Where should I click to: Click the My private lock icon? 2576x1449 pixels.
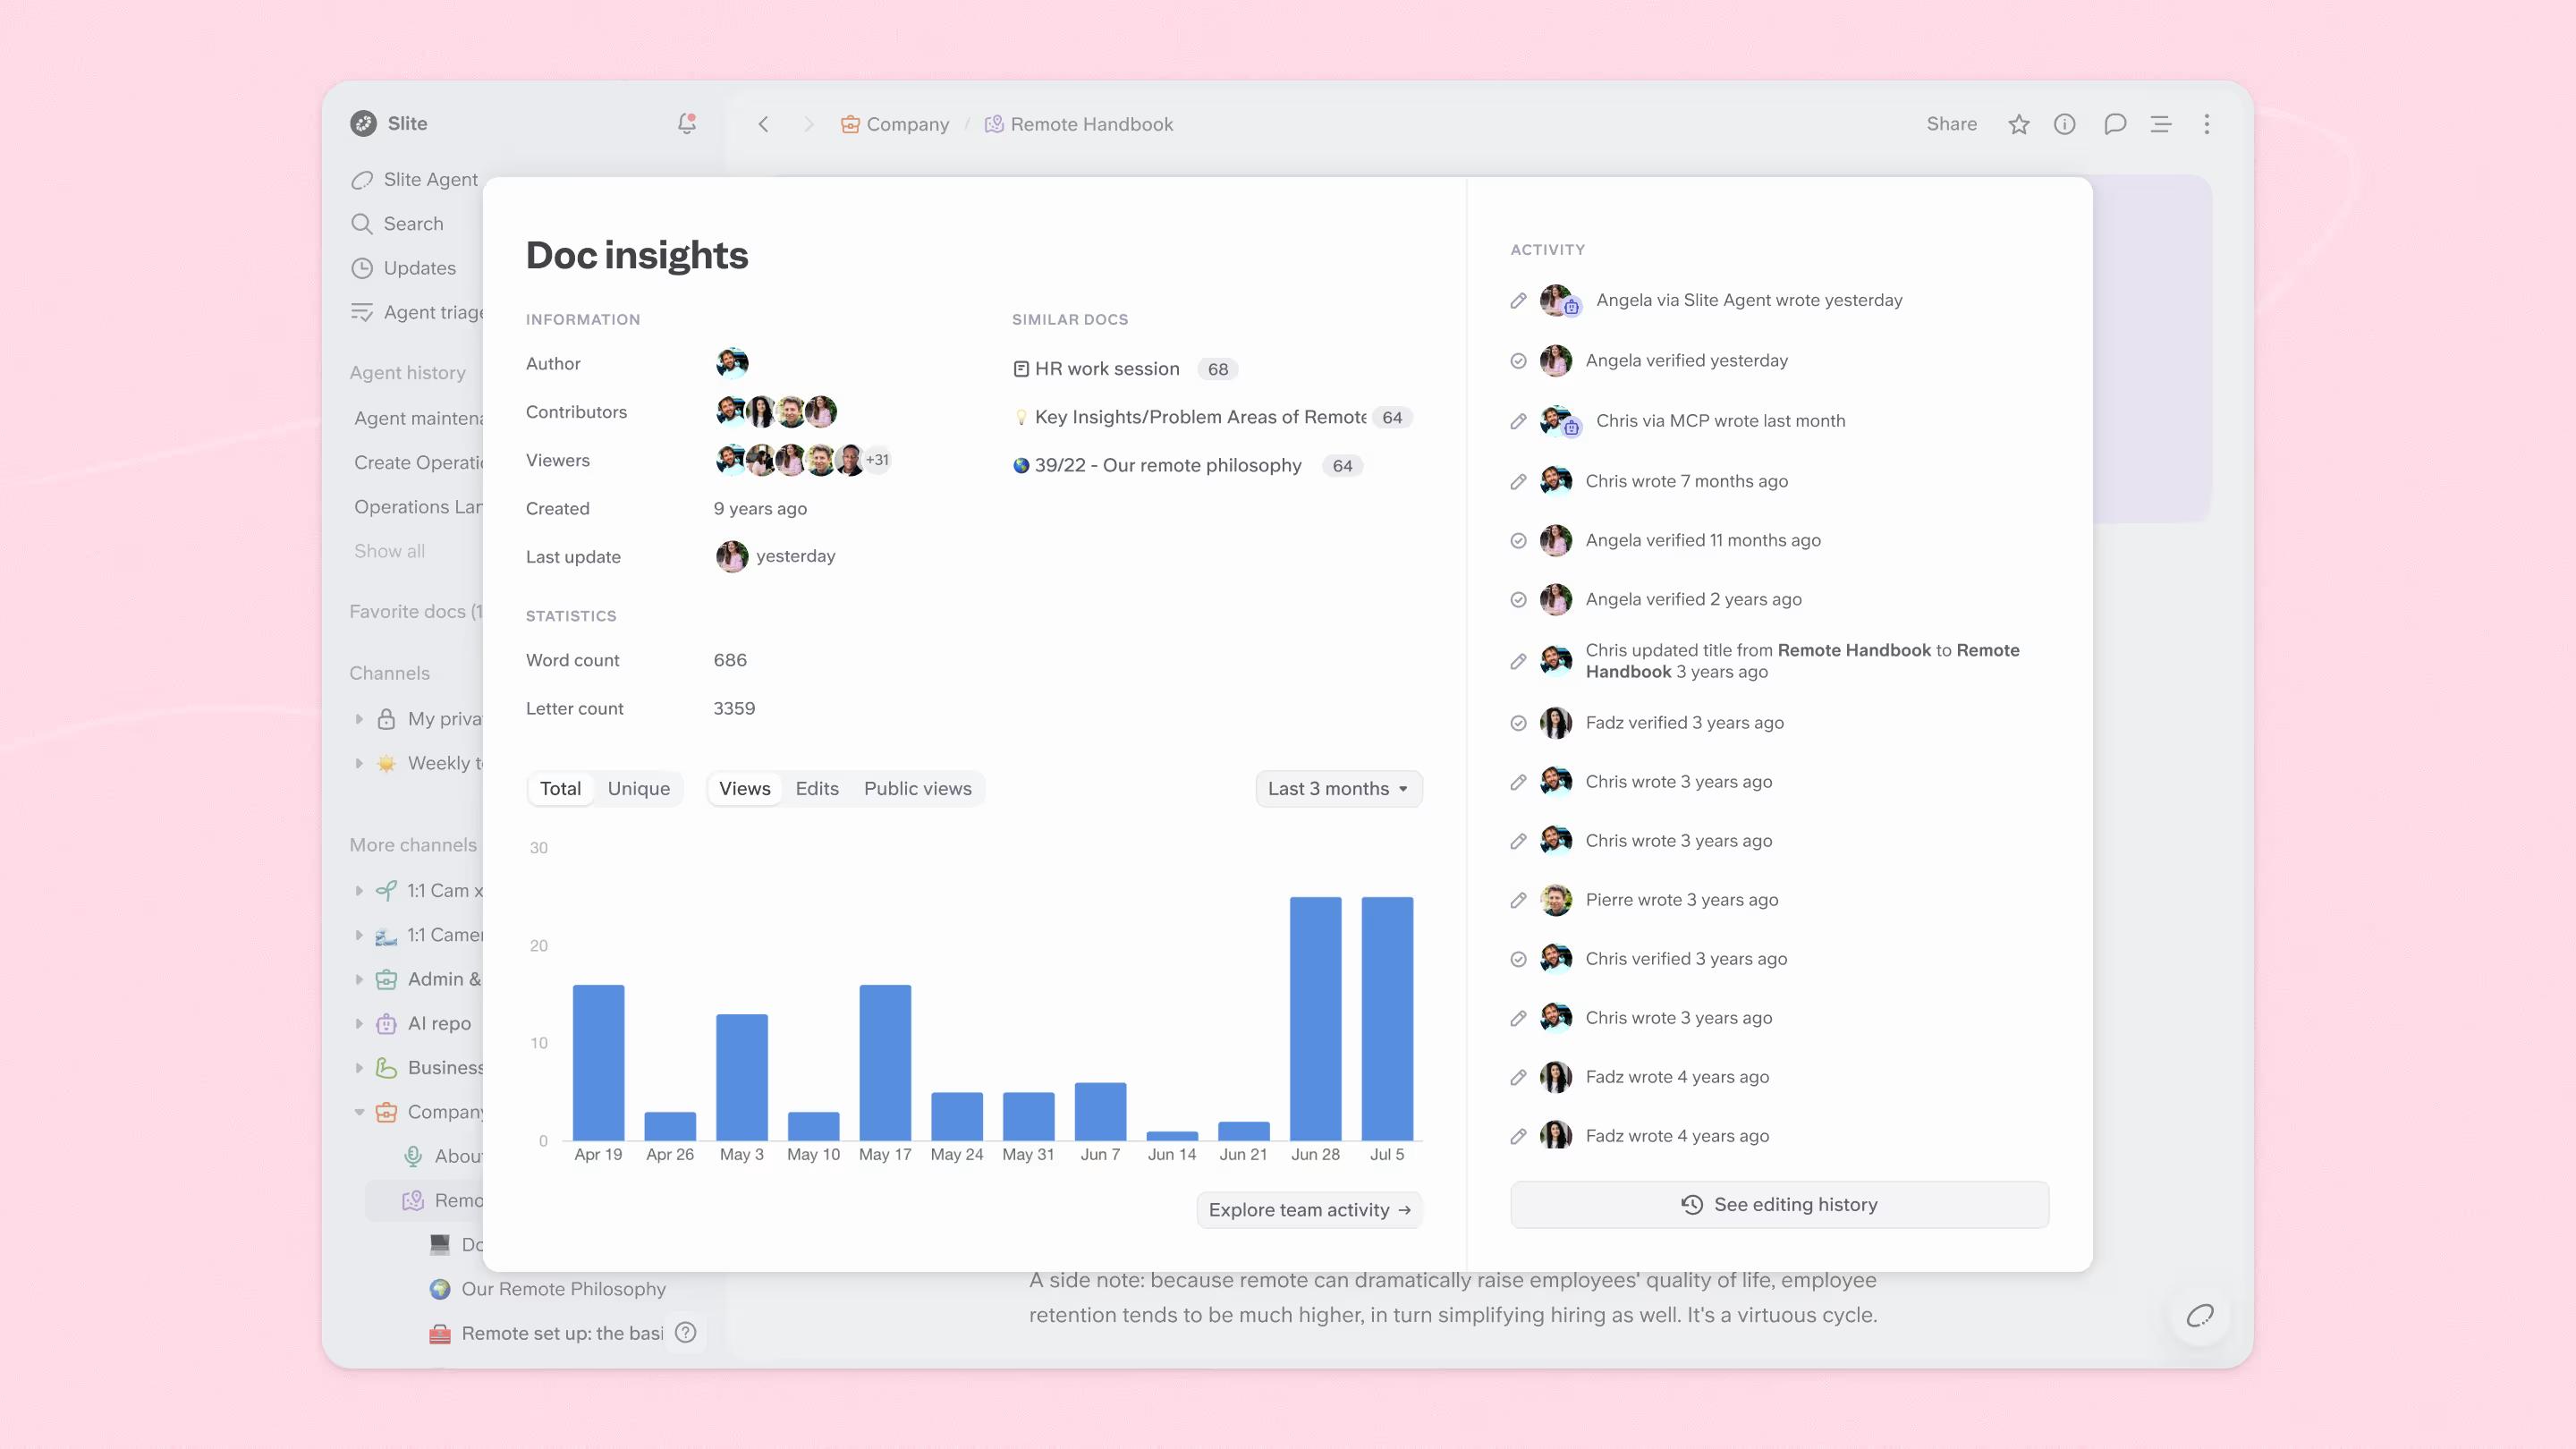point(386,718)
